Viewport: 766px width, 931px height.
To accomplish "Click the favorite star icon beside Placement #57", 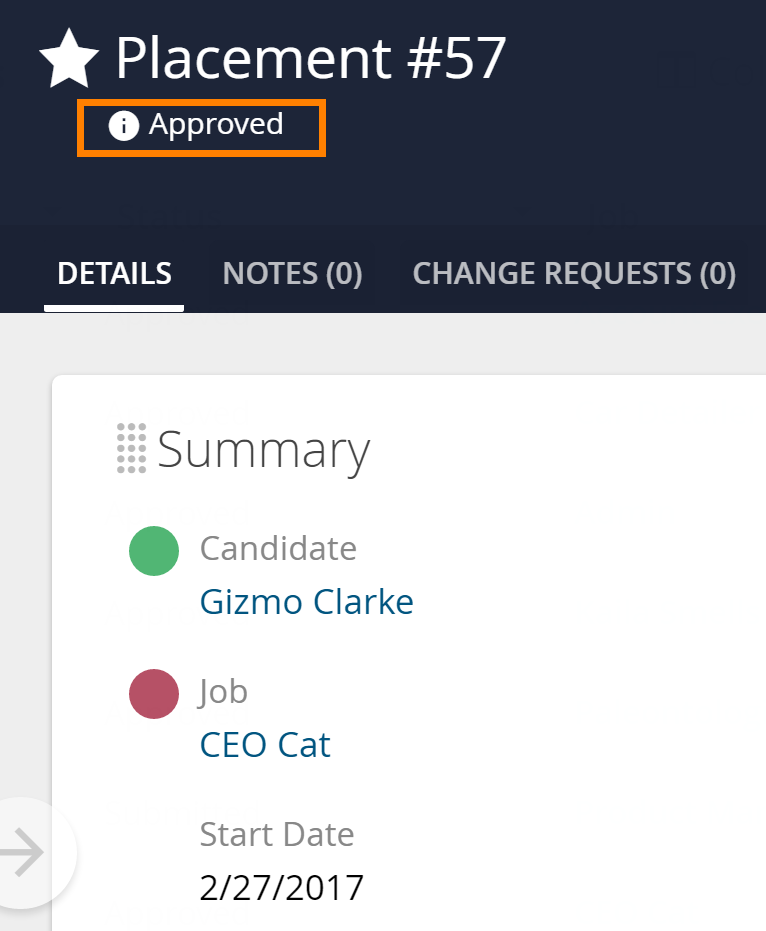I will pos(69,59).
